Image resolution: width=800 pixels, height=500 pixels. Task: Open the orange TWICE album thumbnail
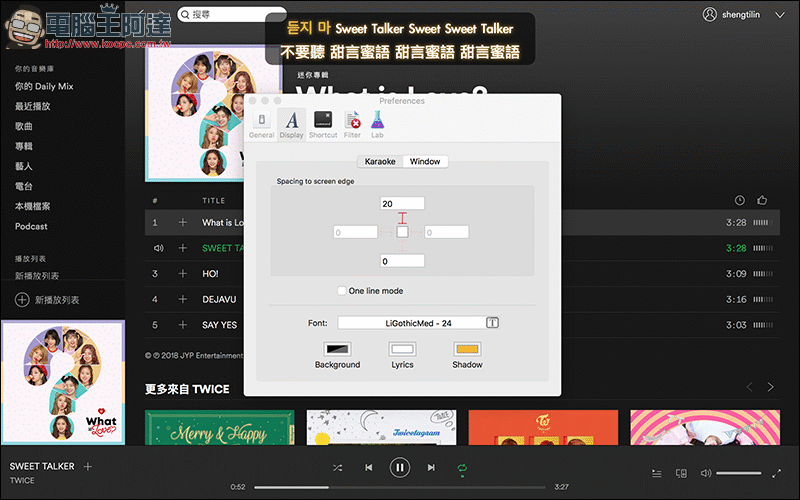click(543, 428)
